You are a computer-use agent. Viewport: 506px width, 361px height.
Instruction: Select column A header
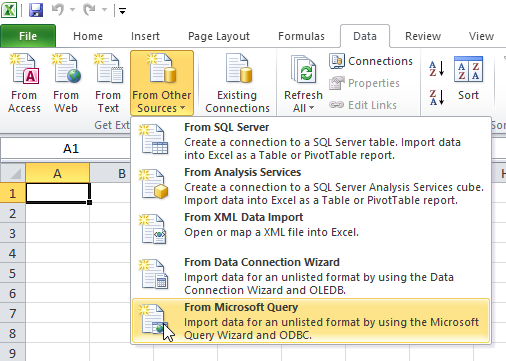57,173
